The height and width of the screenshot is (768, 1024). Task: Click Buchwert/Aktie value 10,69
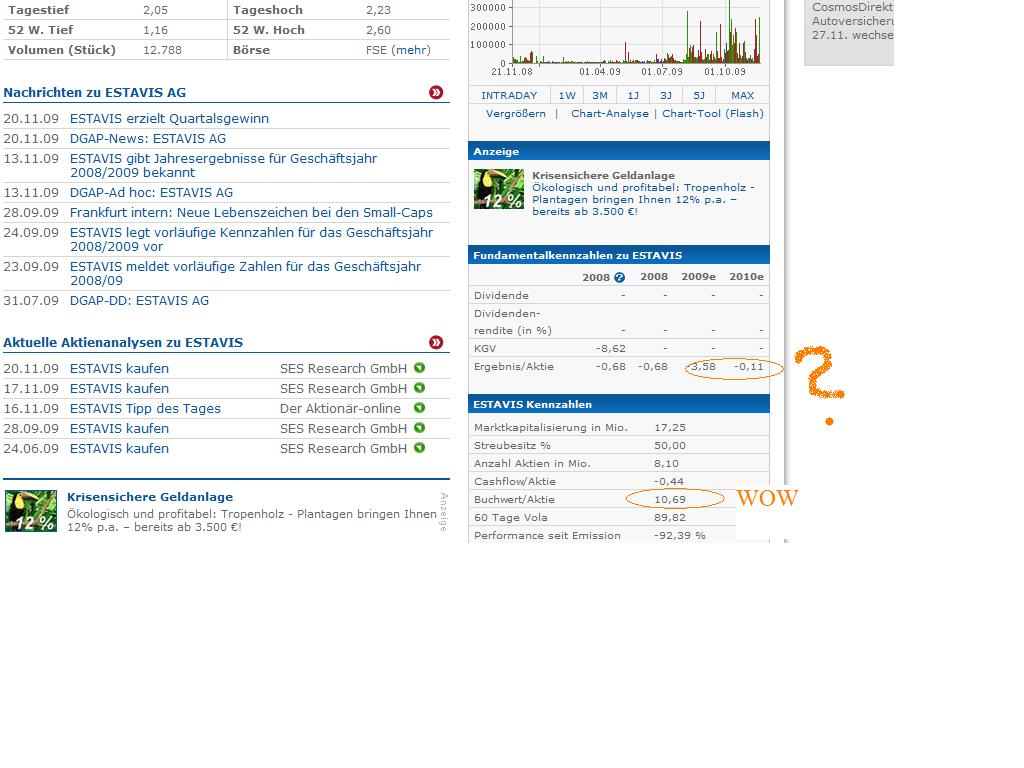click(670, 500)
